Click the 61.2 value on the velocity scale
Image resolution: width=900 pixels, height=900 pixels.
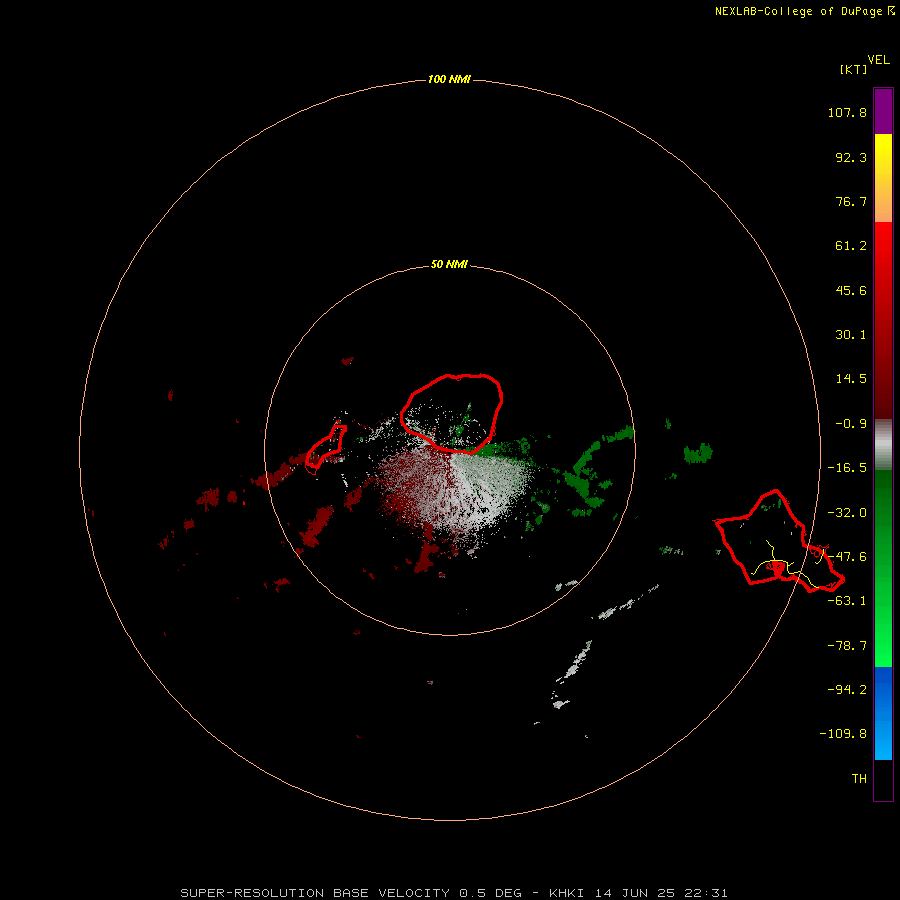coord(851,246)
